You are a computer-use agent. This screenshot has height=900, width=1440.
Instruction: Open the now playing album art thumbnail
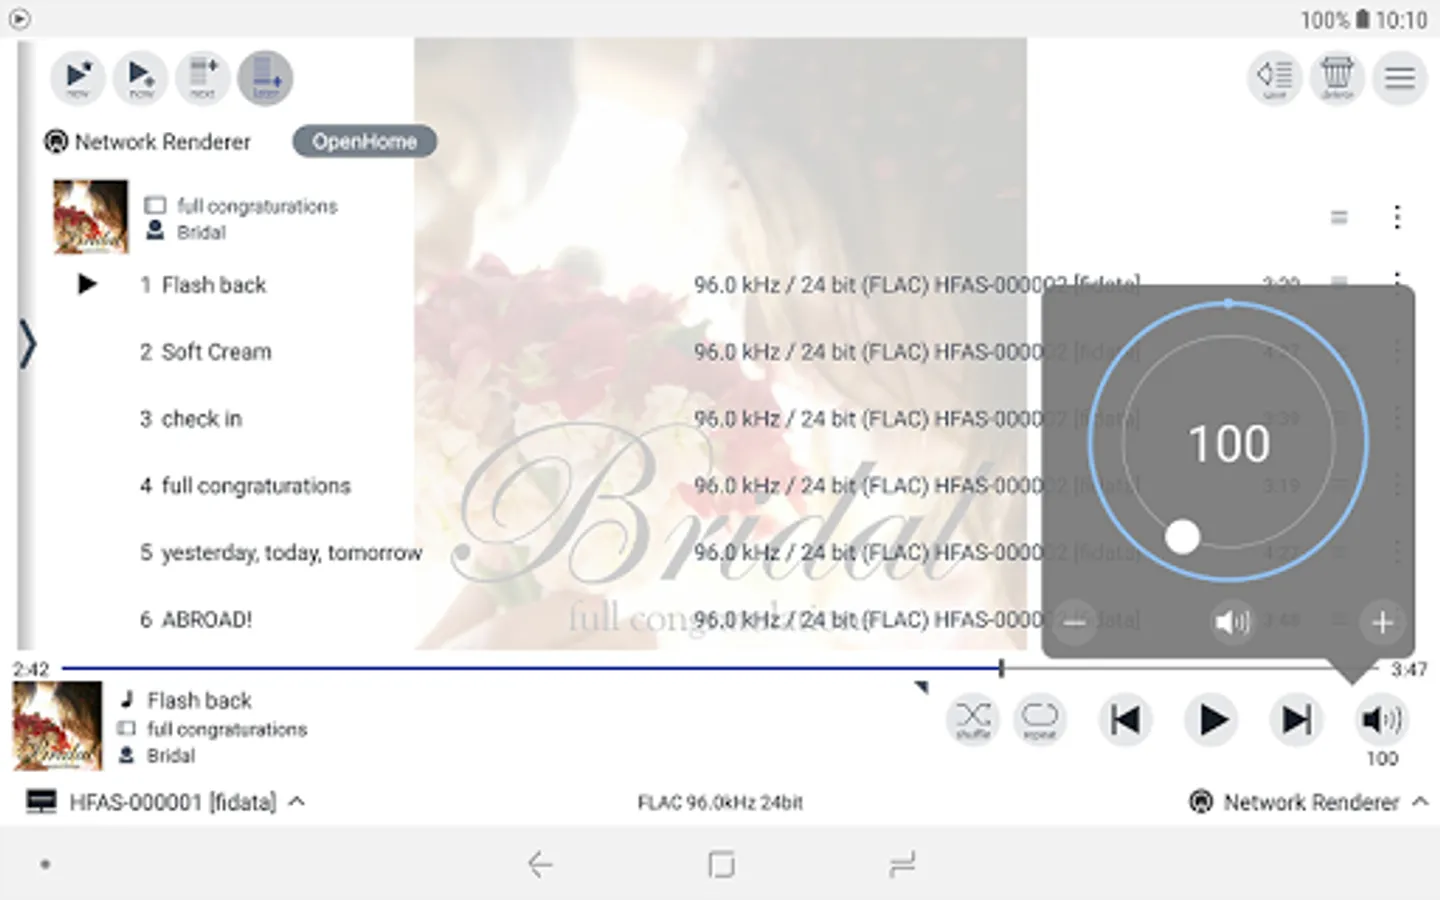(x=57, y=726)
